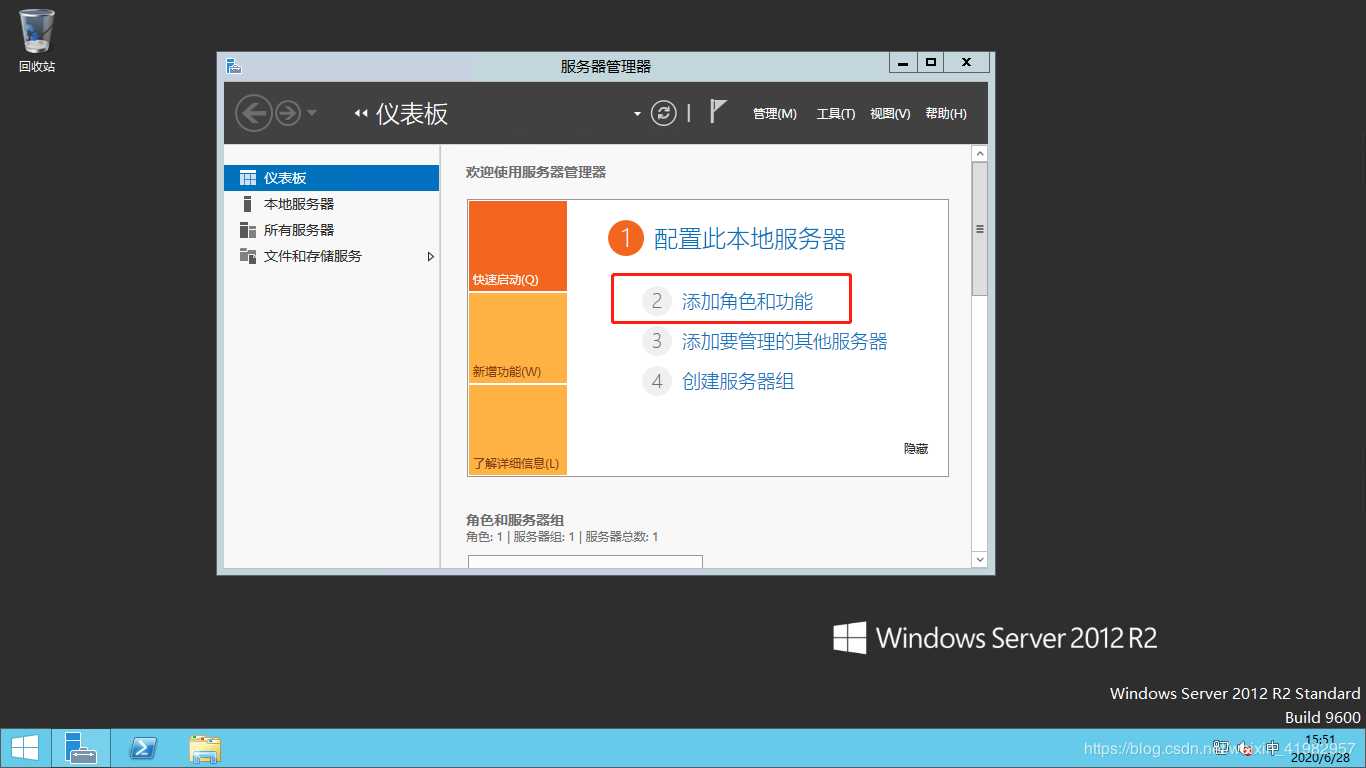Open dropdown arrow left of refresh
Screen dimensions: 1366x768
(x=637, y=114)
